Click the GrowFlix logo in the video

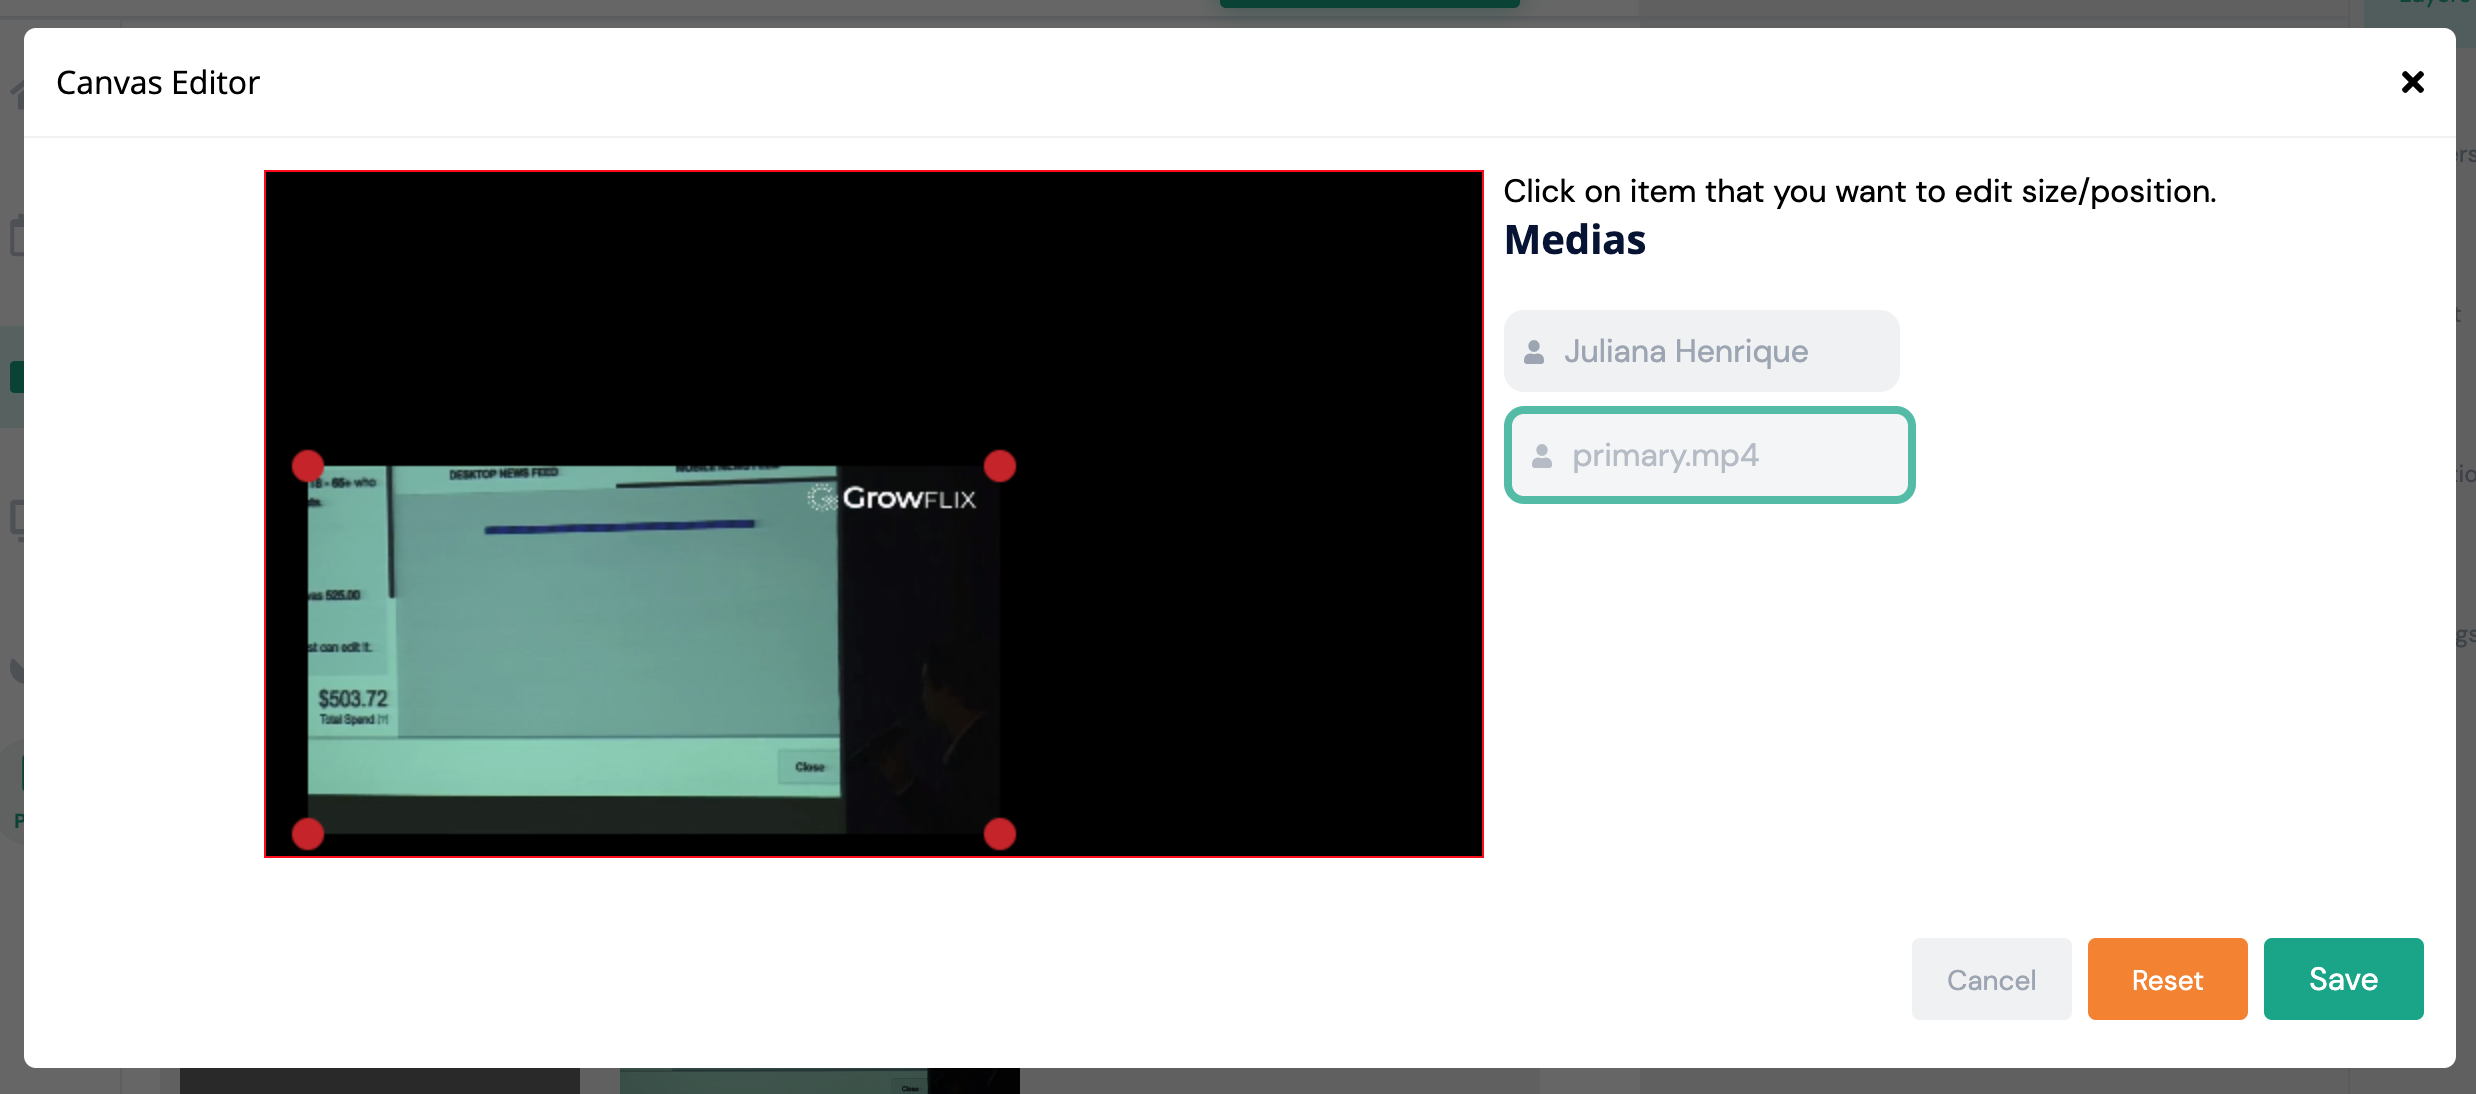(x=893, y=498)
